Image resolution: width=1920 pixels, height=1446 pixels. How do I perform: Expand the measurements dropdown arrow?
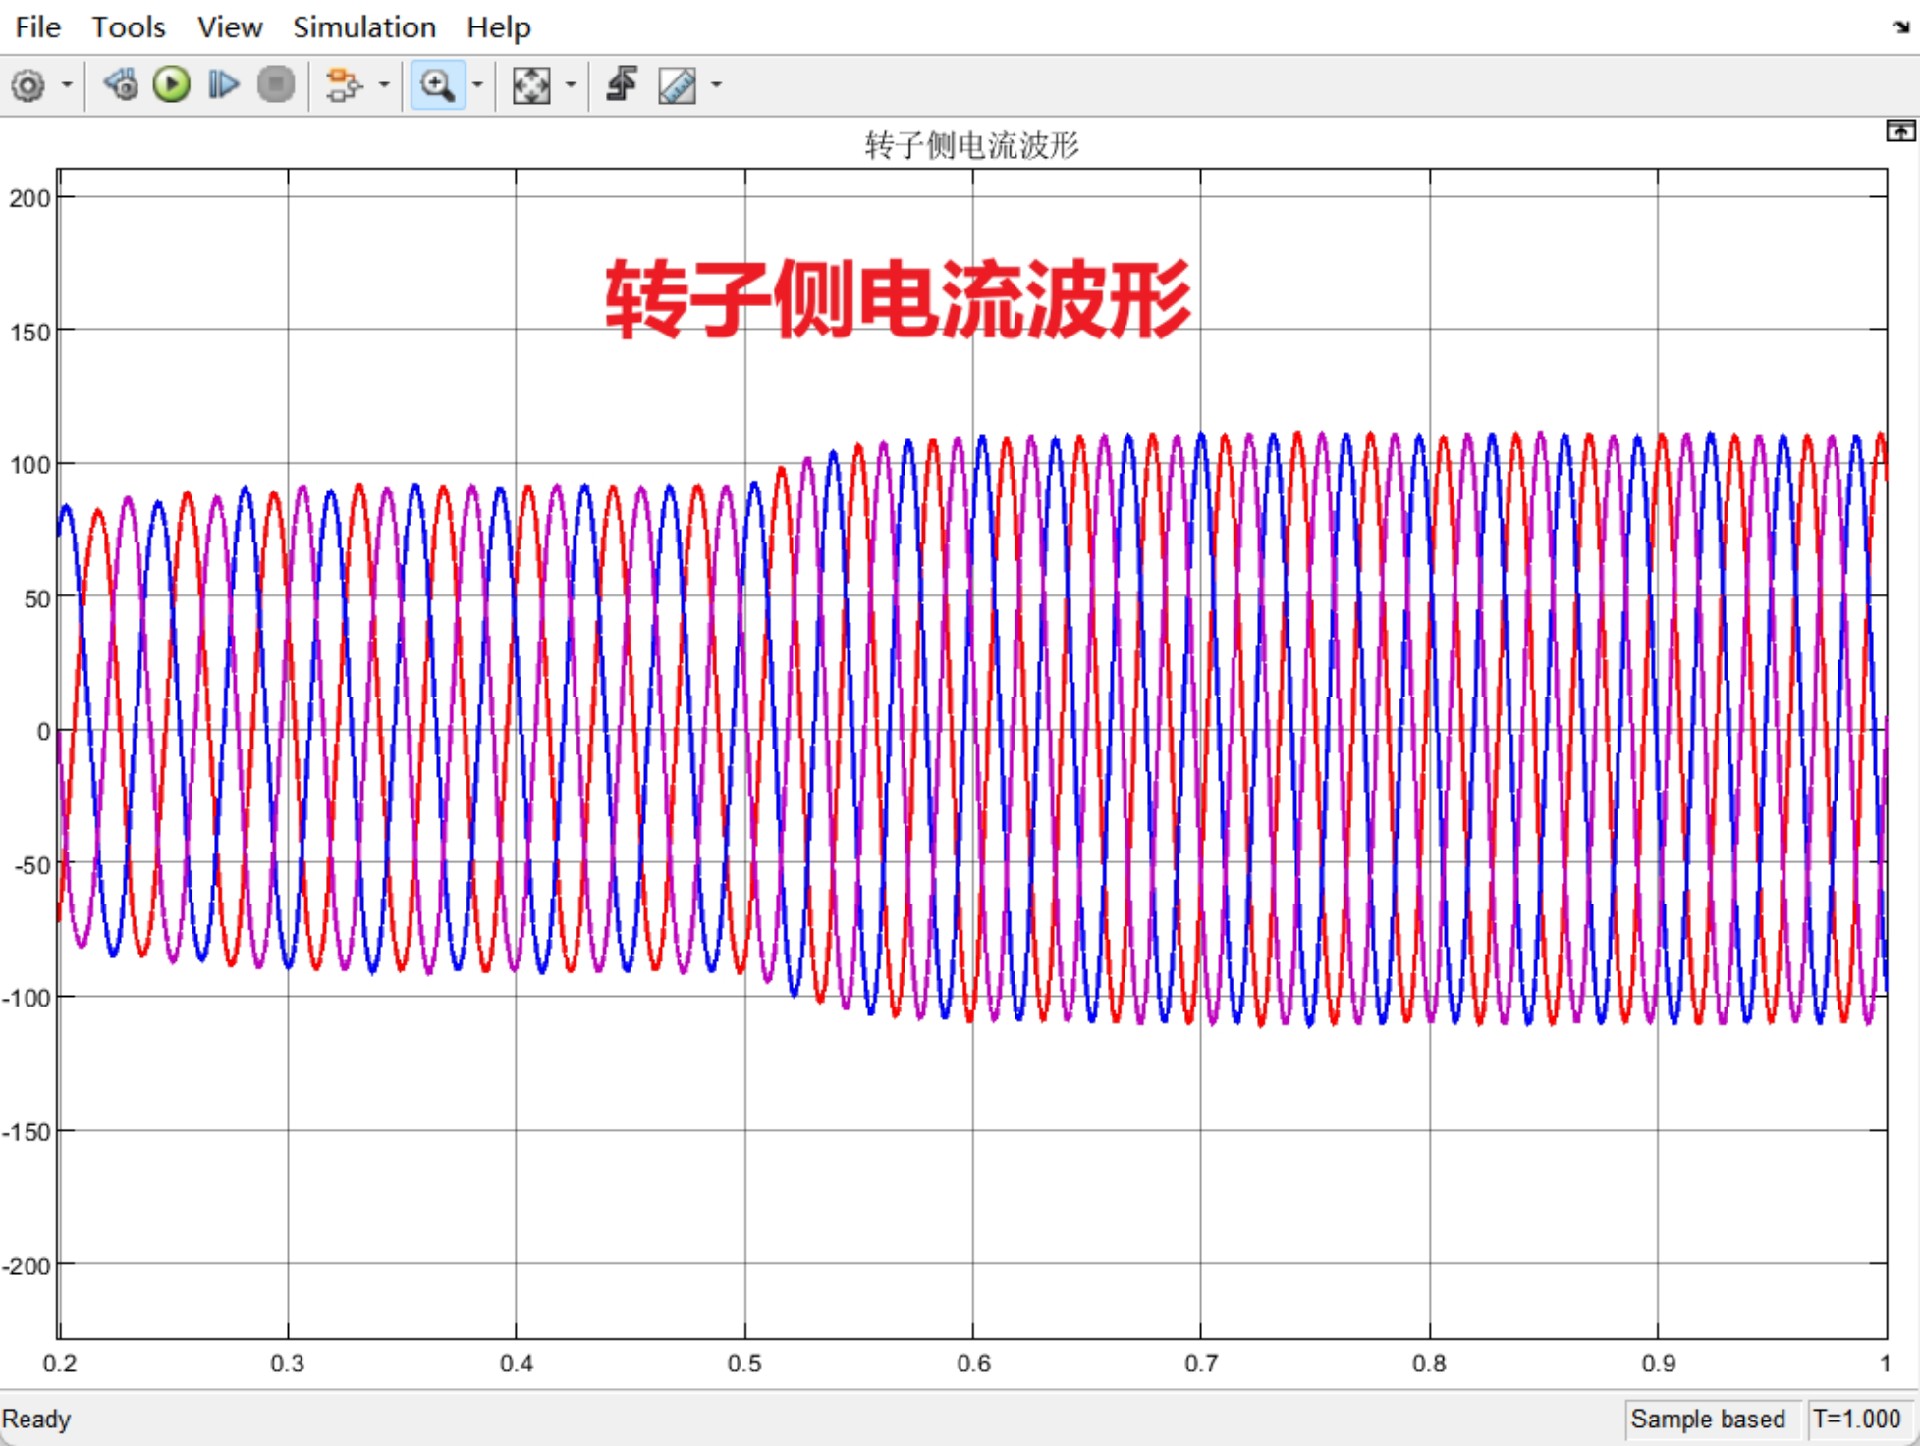pos(716,85)
